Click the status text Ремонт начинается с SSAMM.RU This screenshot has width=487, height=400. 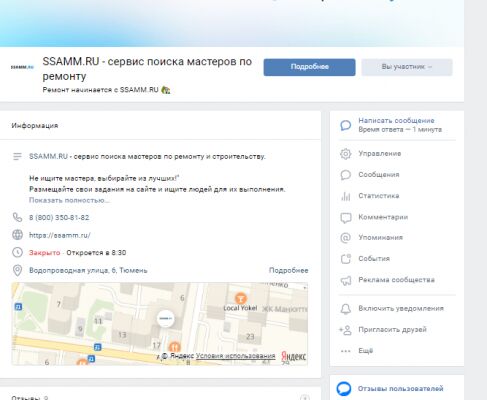[100, 90]
